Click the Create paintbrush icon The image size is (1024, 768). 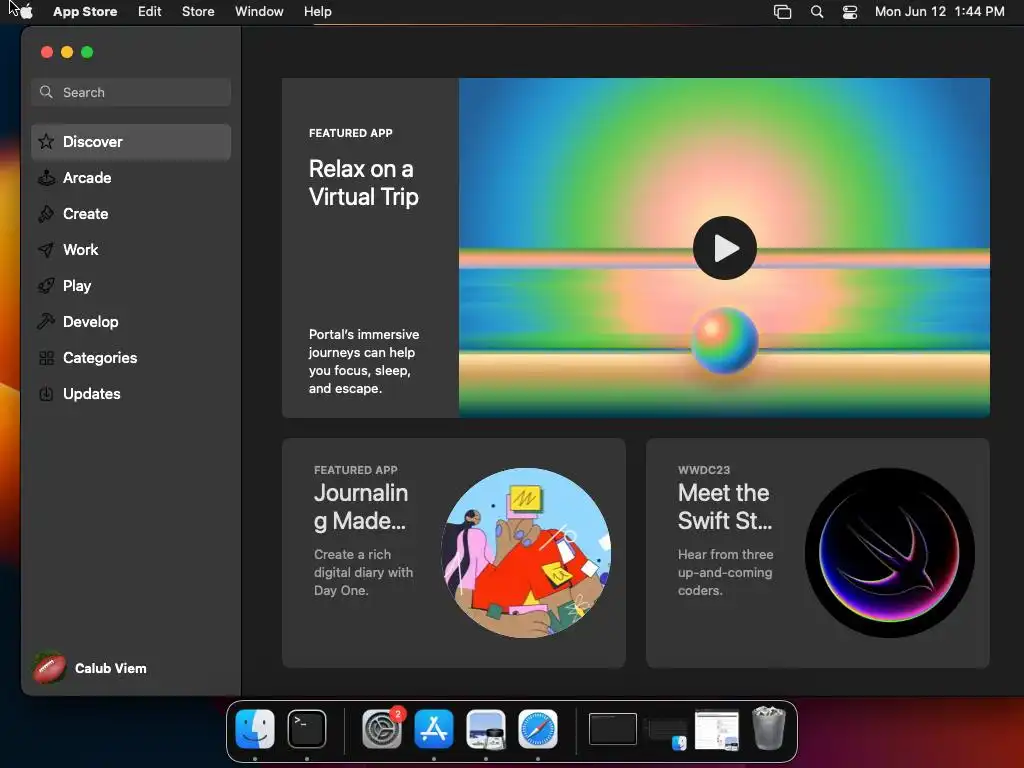(x=46, y=214)
